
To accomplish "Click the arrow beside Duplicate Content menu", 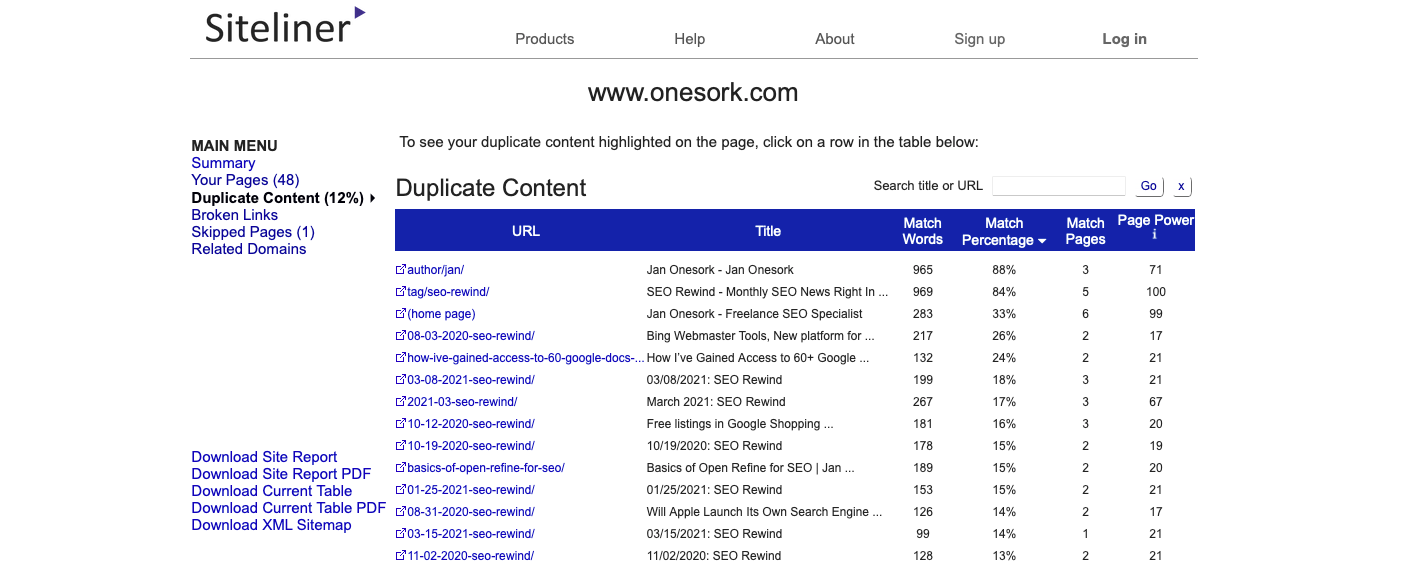I will click(x=372, y=198).
